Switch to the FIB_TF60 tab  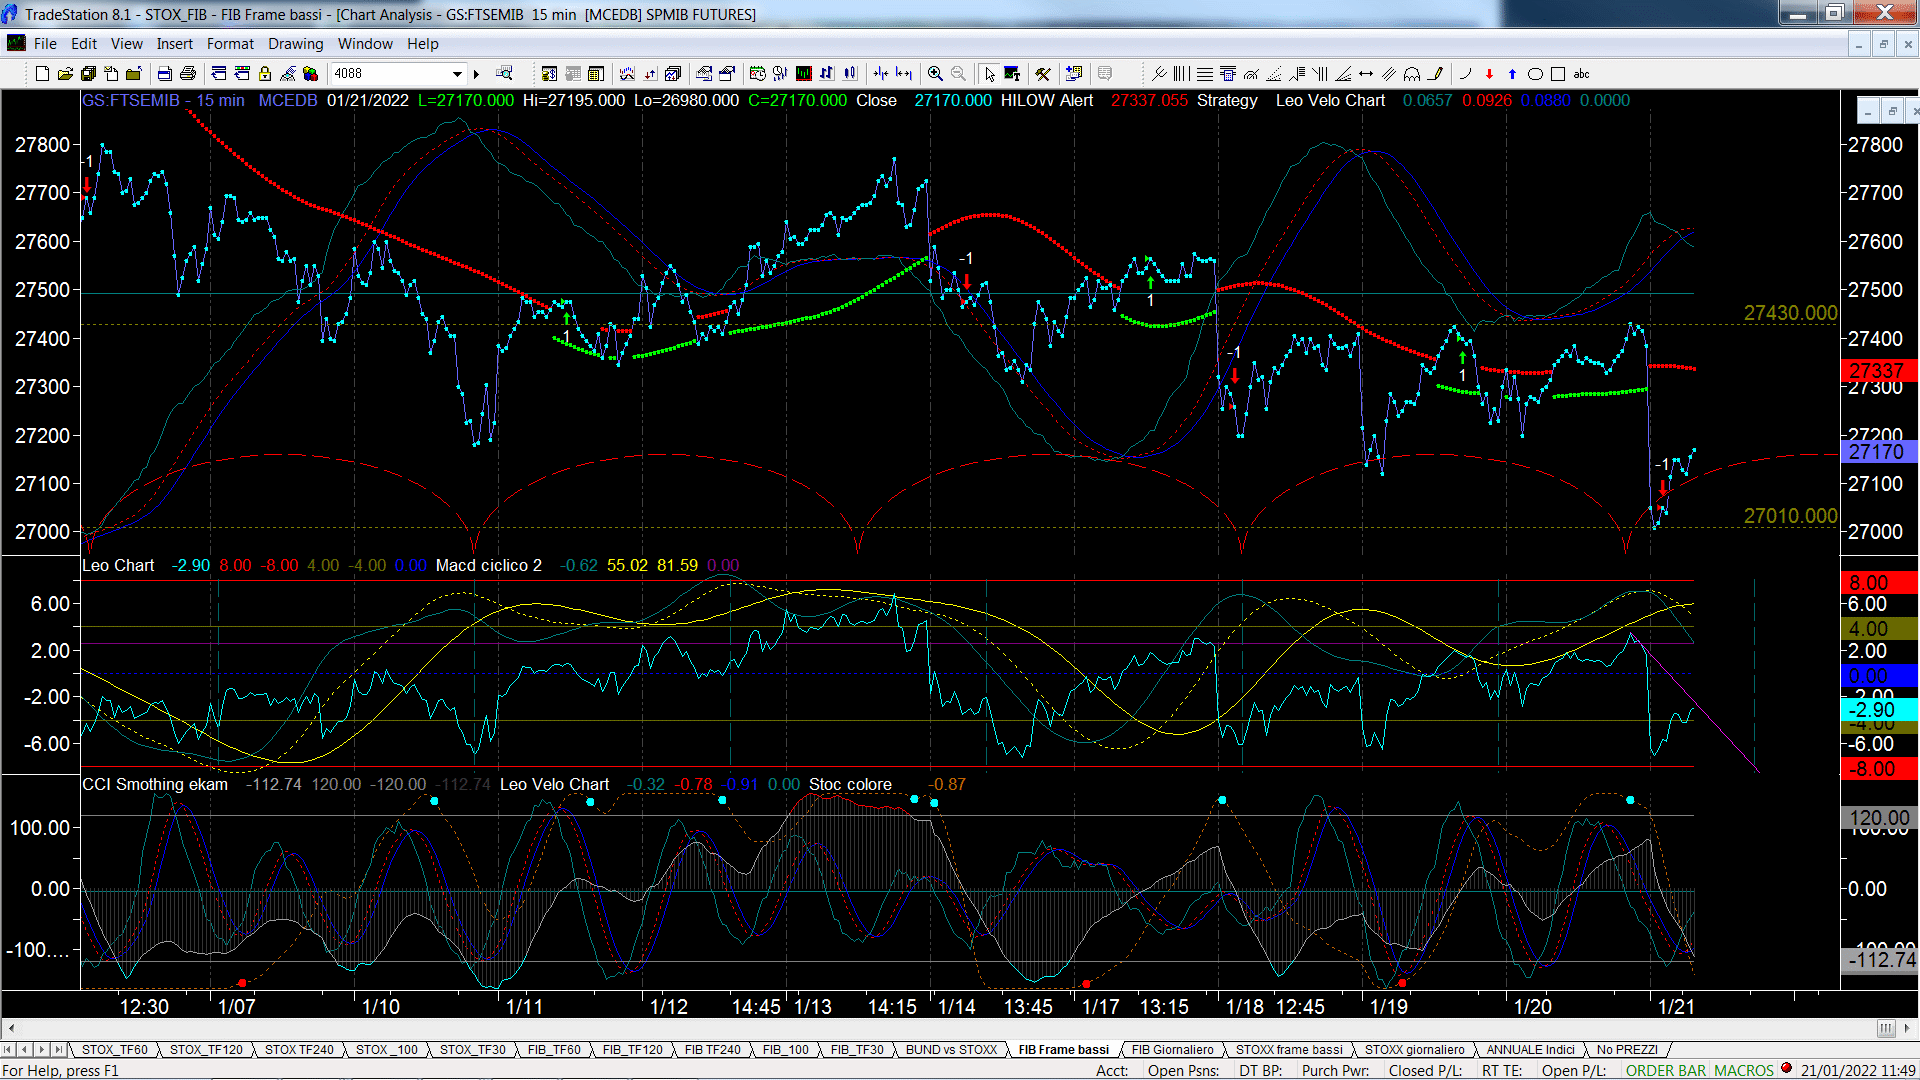click(x=554, y=1049)
